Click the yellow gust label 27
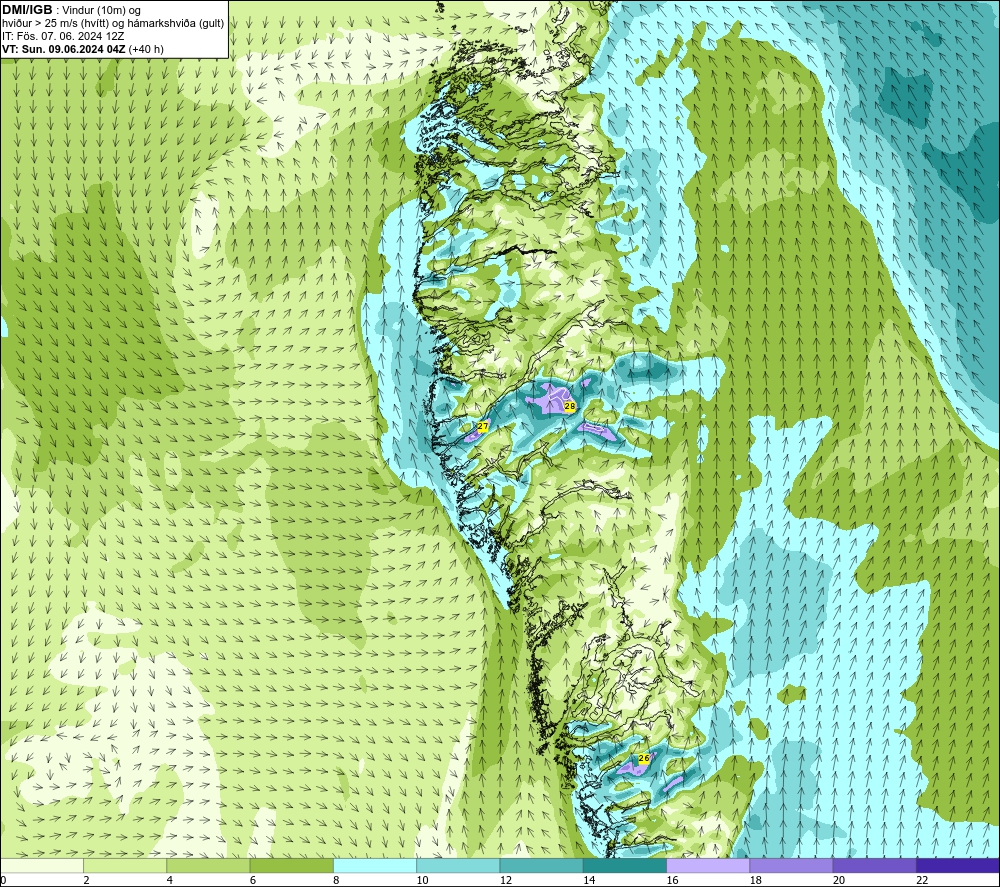 (x=483, y=426)
